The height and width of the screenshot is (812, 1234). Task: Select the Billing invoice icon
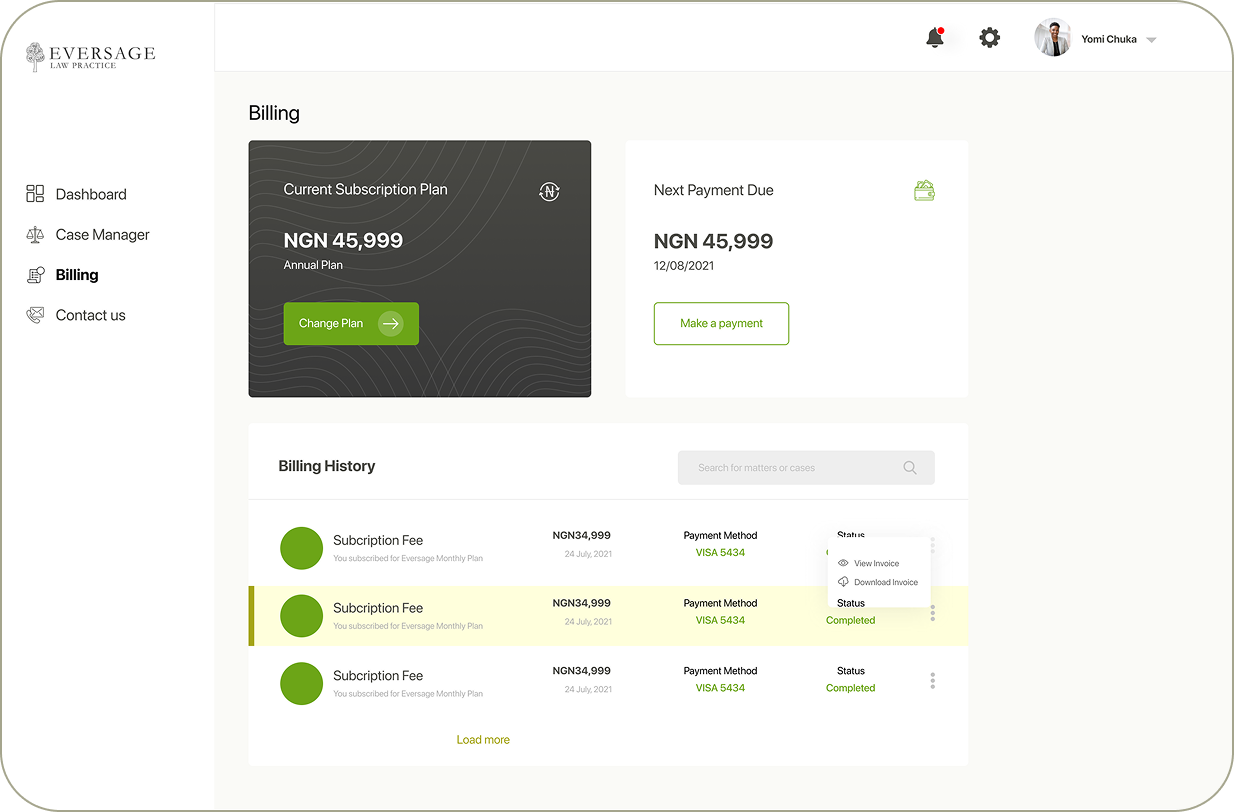33,274
